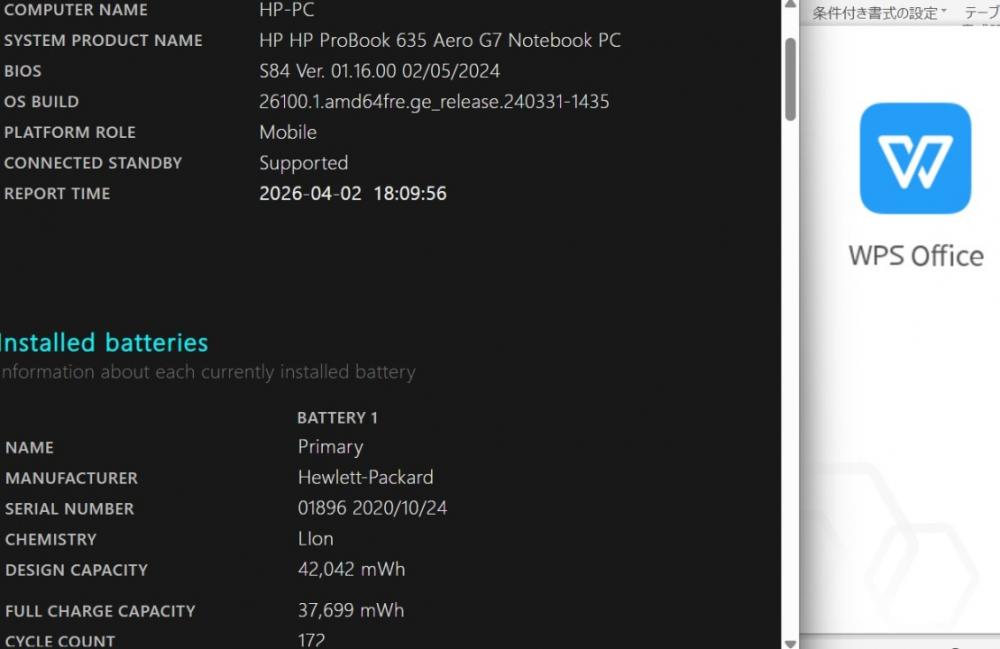Click the 'FULL CHARGE CAPACITY' label
This screenshot has width=1000, height=649.
coord(100,611)
